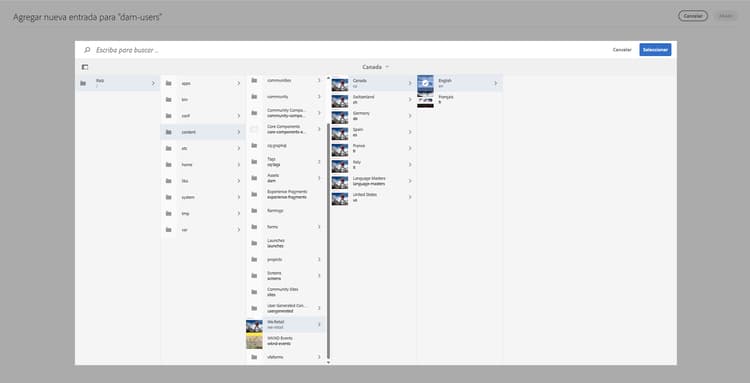The height and width of the screenshot is (383, 750).
Task: Click the community folder icon
Action: 254,97
